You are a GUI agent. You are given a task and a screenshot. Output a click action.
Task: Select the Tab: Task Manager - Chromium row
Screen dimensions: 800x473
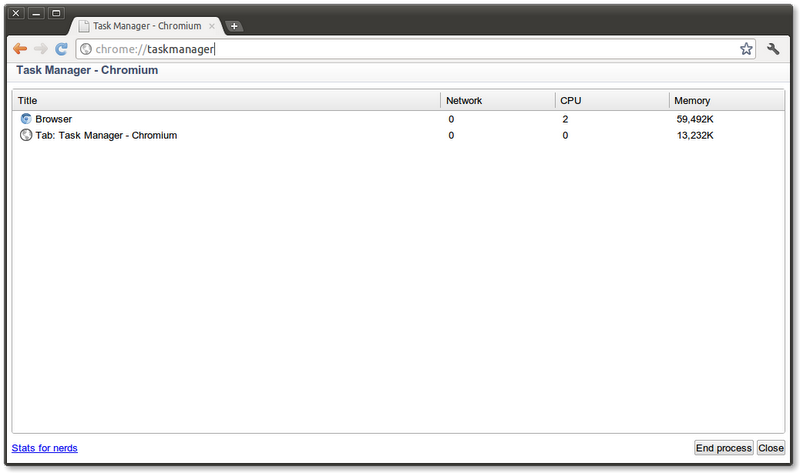(x=398, y=135)
